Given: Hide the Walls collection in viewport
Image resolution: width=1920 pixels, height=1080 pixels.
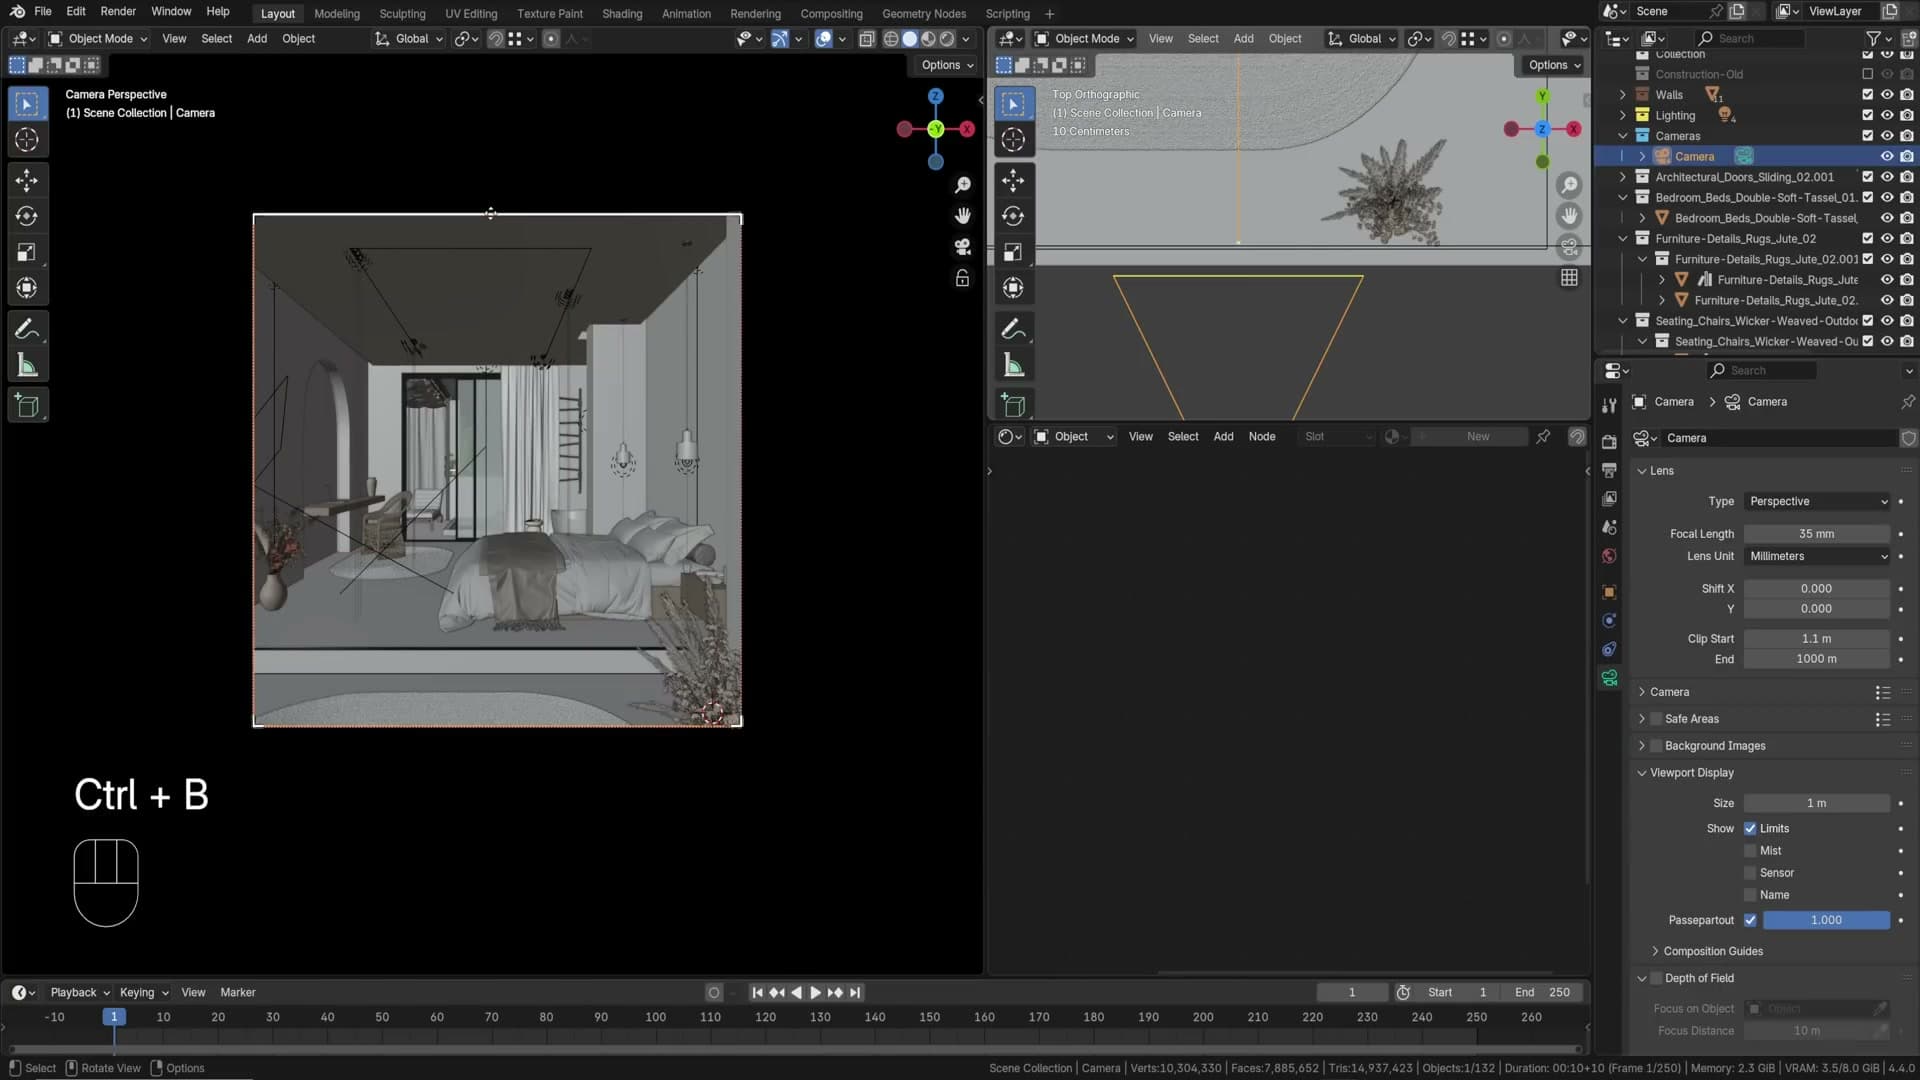Looking at the screenshot, I should [1887, 95].
